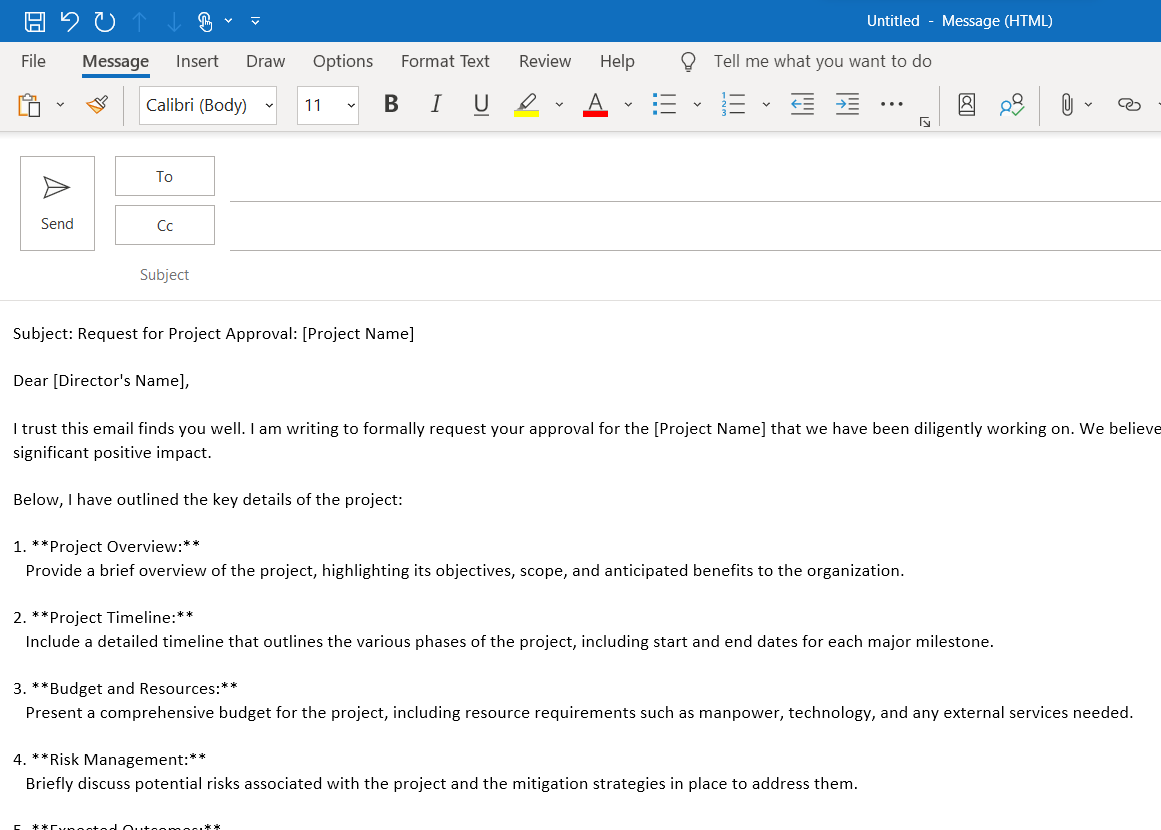Insert a bulleted list

click(664, 104)
